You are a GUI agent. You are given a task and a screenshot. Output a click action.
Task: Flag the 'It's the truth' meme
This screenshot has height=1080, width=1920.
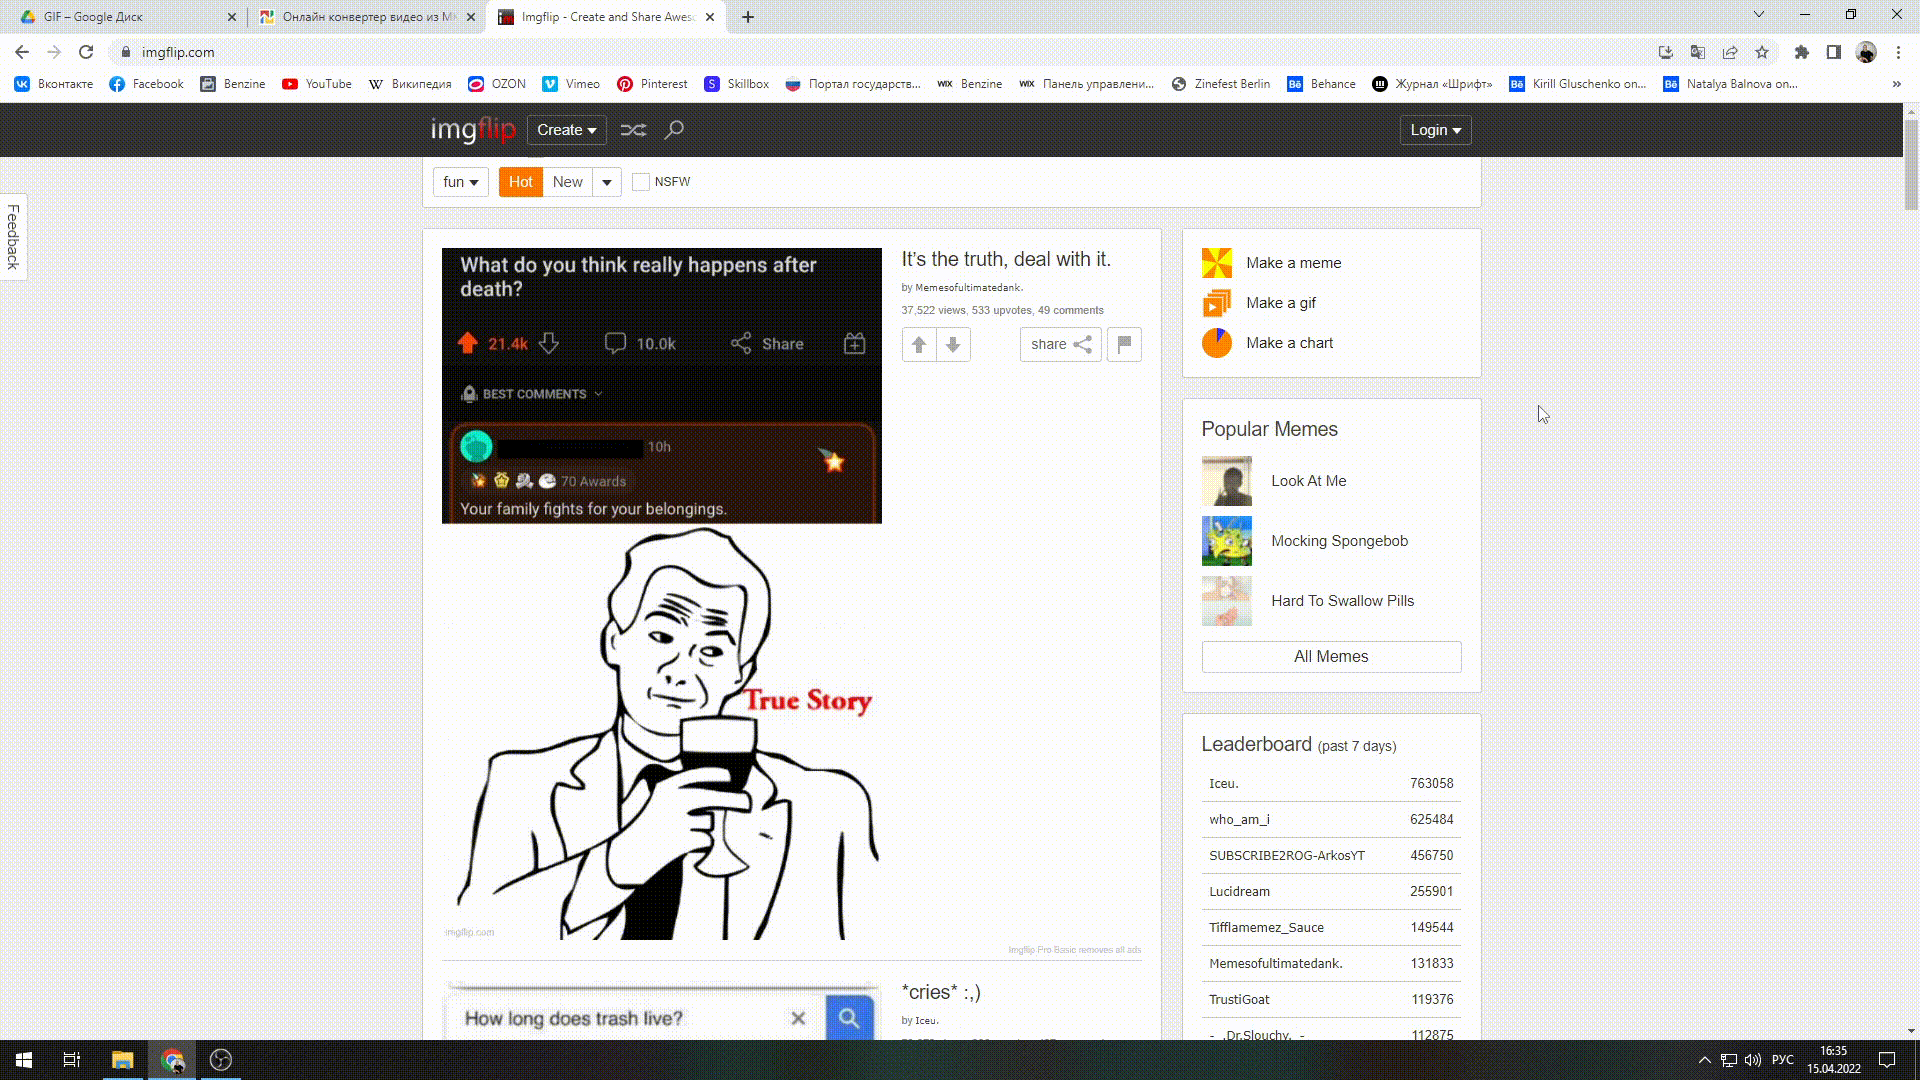[x=1124, y=344]
